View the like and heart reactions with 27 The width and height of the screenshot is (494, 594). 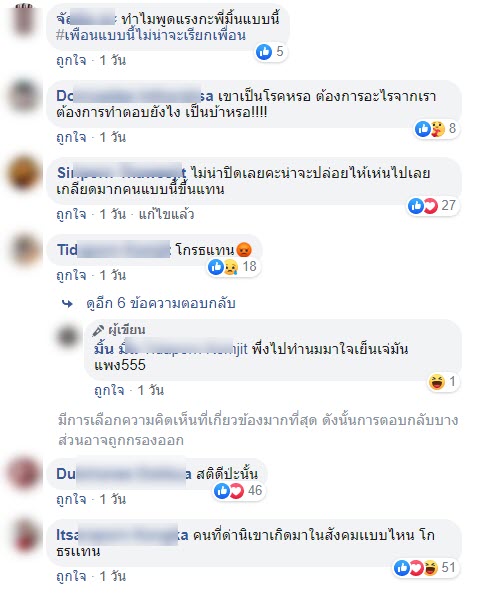coord(432,206)
